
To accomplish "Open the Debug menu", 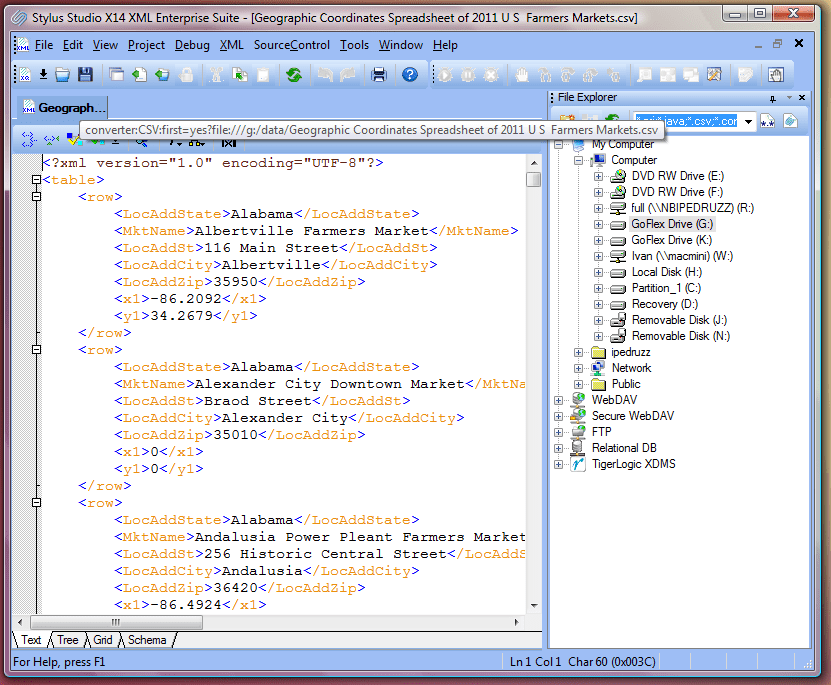I will tap(192, 46).
